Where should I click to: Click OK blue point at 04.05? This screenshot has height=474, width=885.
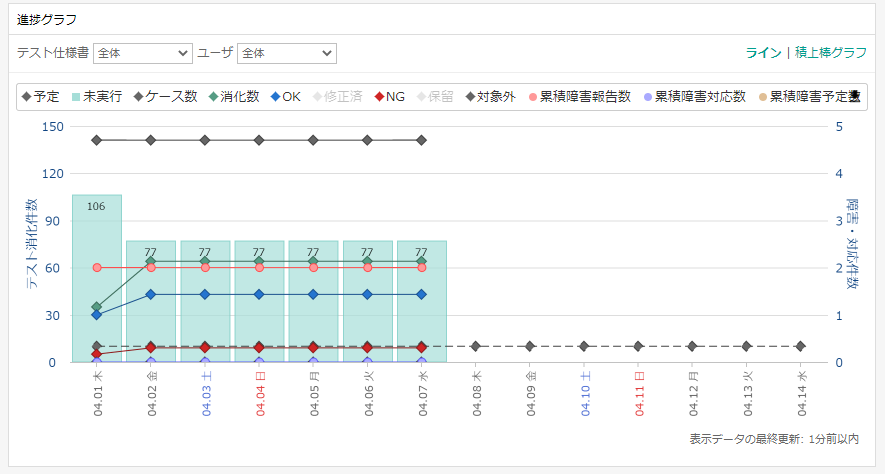click(x=313, y=295)
